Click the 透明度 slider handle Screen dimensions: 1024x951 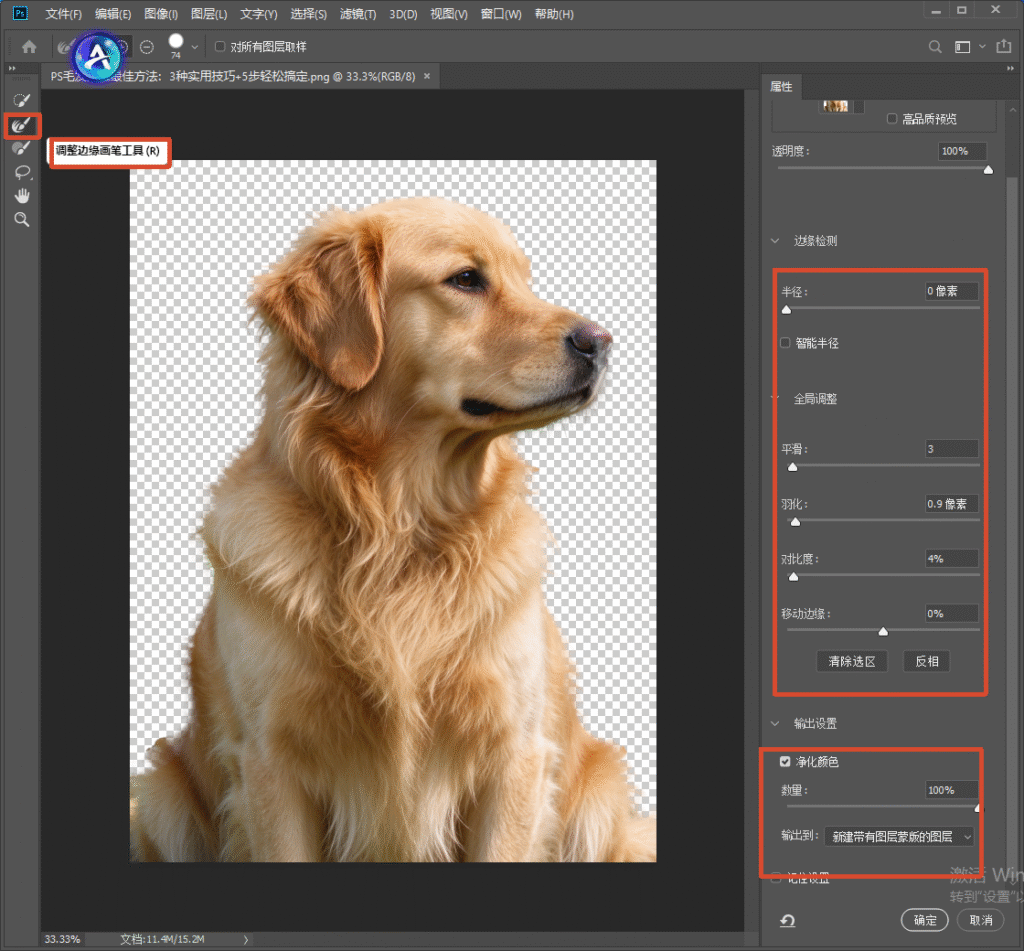pyautogui.click(x=988, y=170)
